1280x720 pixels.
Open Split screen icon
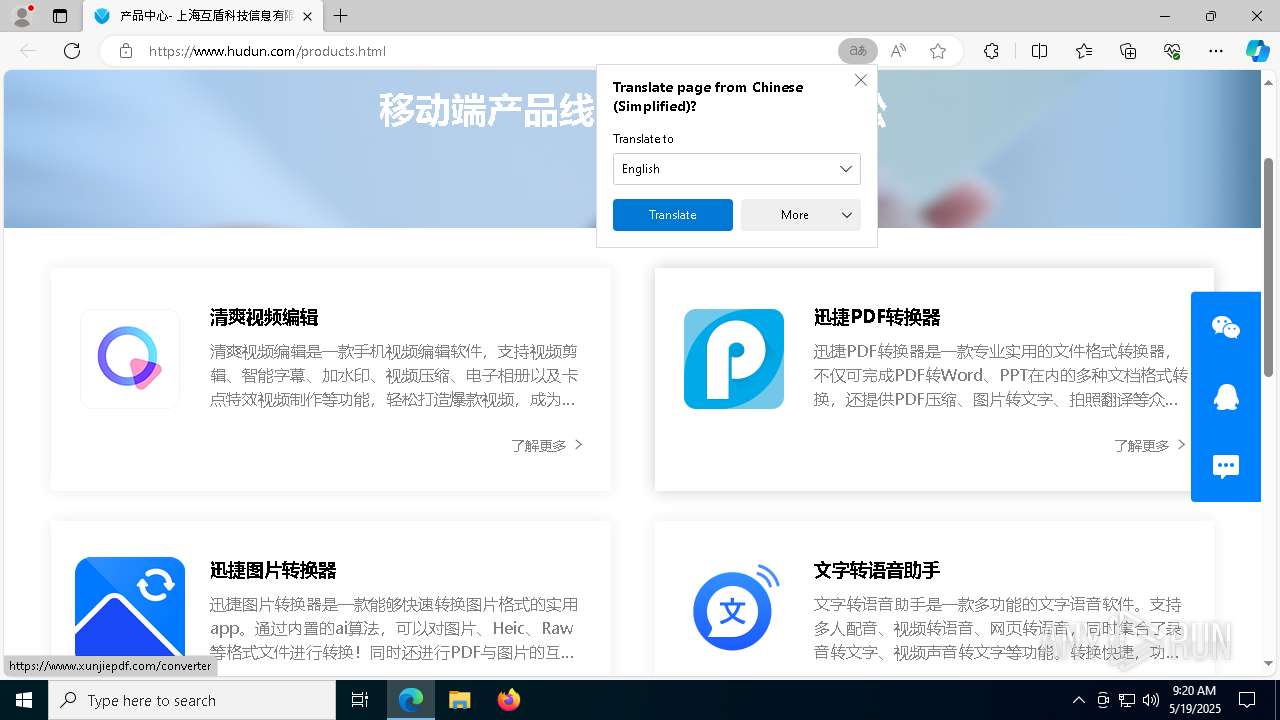tap(1039, 51)
